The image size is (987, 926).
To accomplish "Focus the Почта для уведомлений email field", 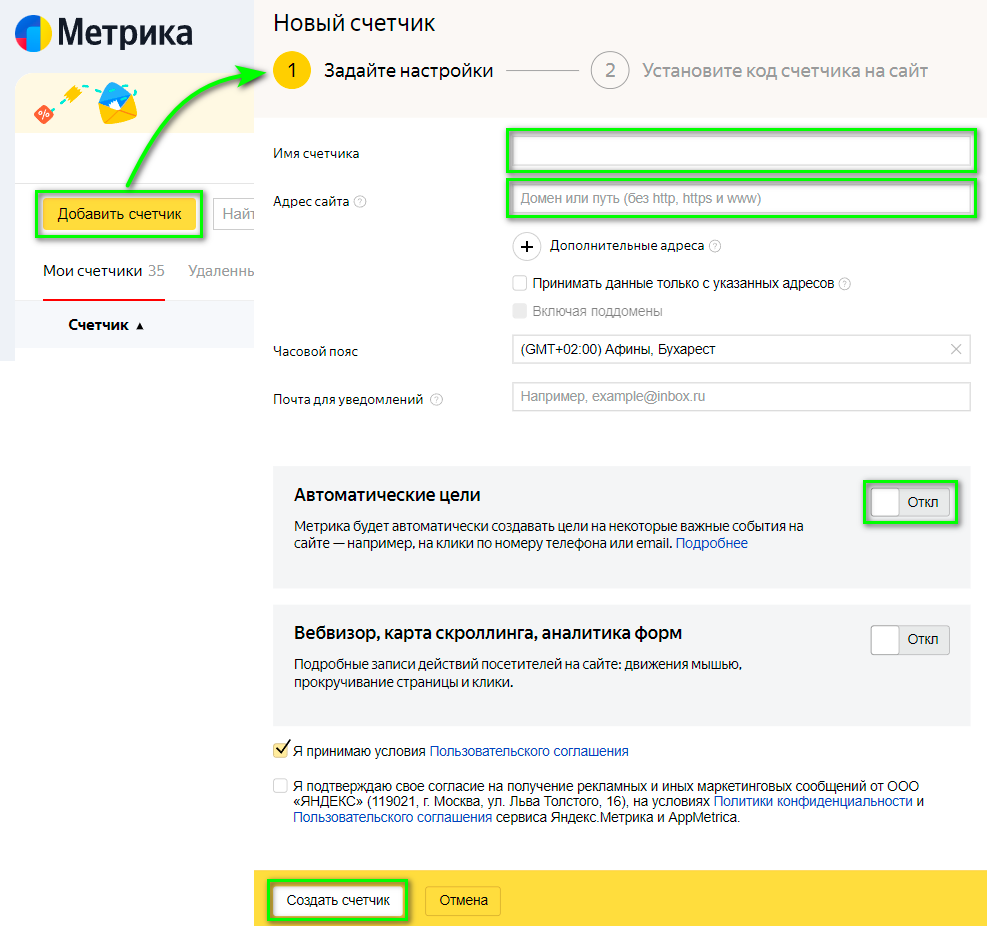I will tap(741, 397).
